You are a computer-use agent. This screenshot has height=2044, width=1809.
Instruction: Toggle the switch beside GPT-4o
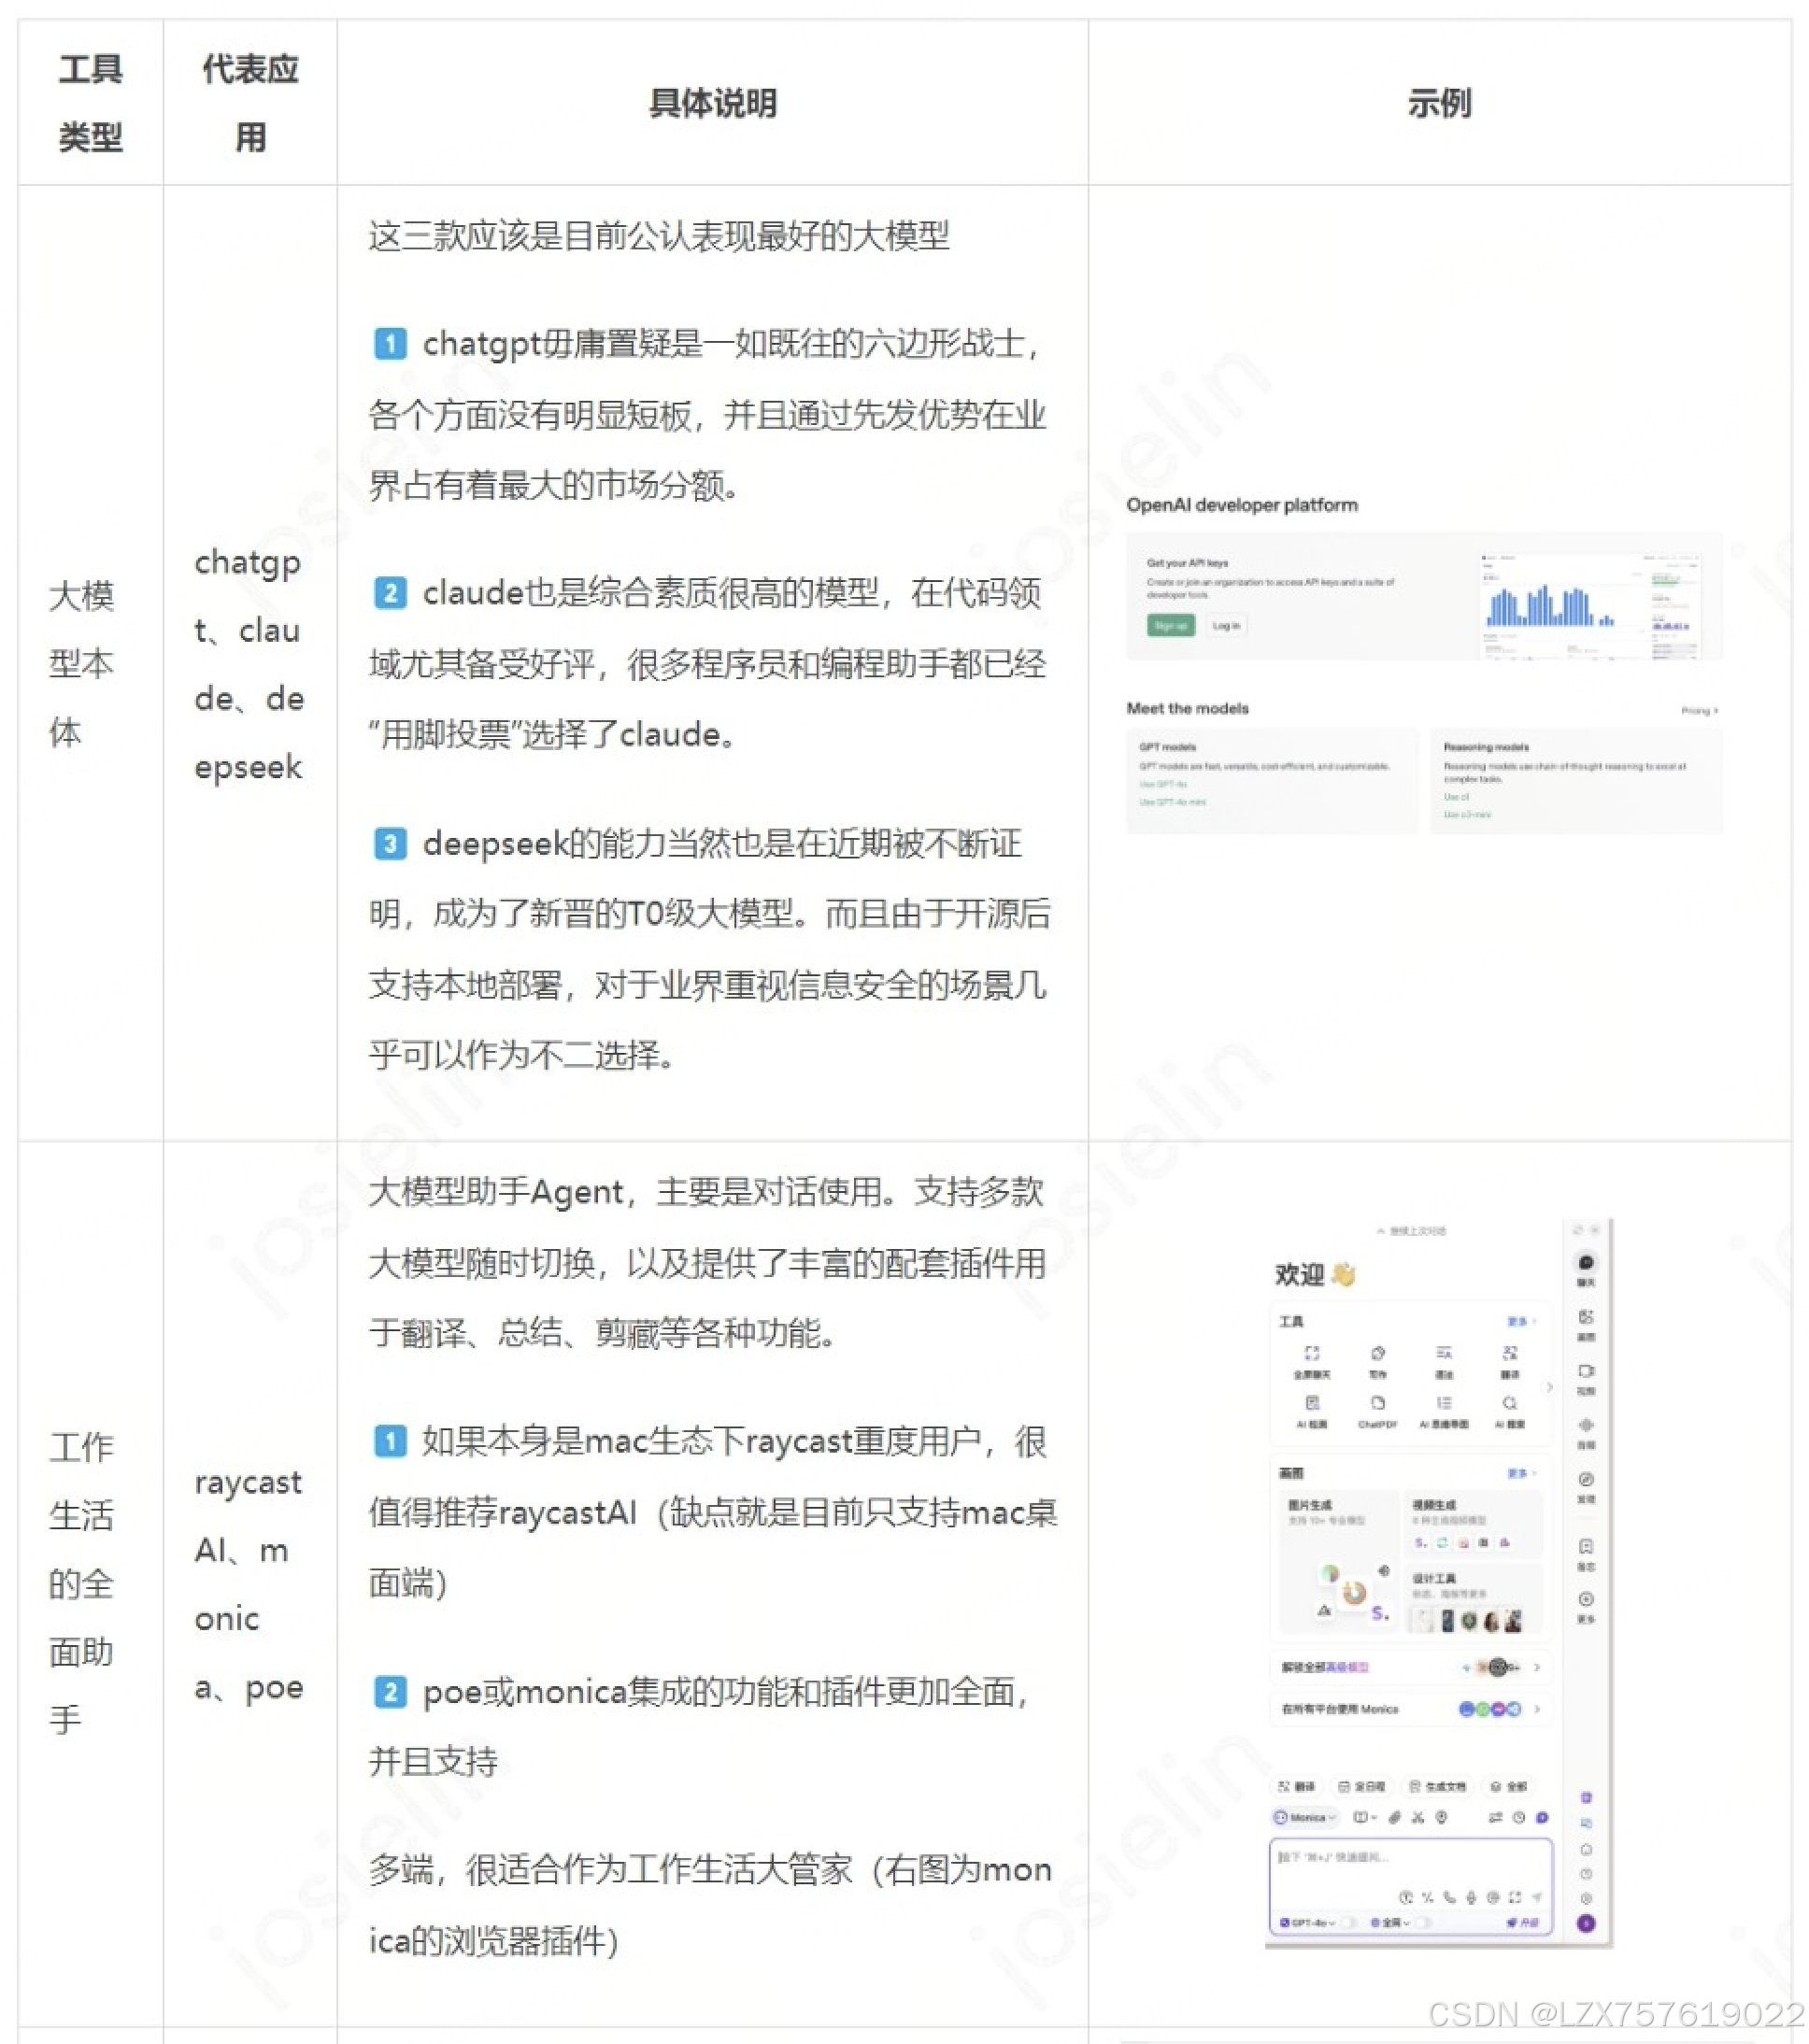[1349, 1922]
